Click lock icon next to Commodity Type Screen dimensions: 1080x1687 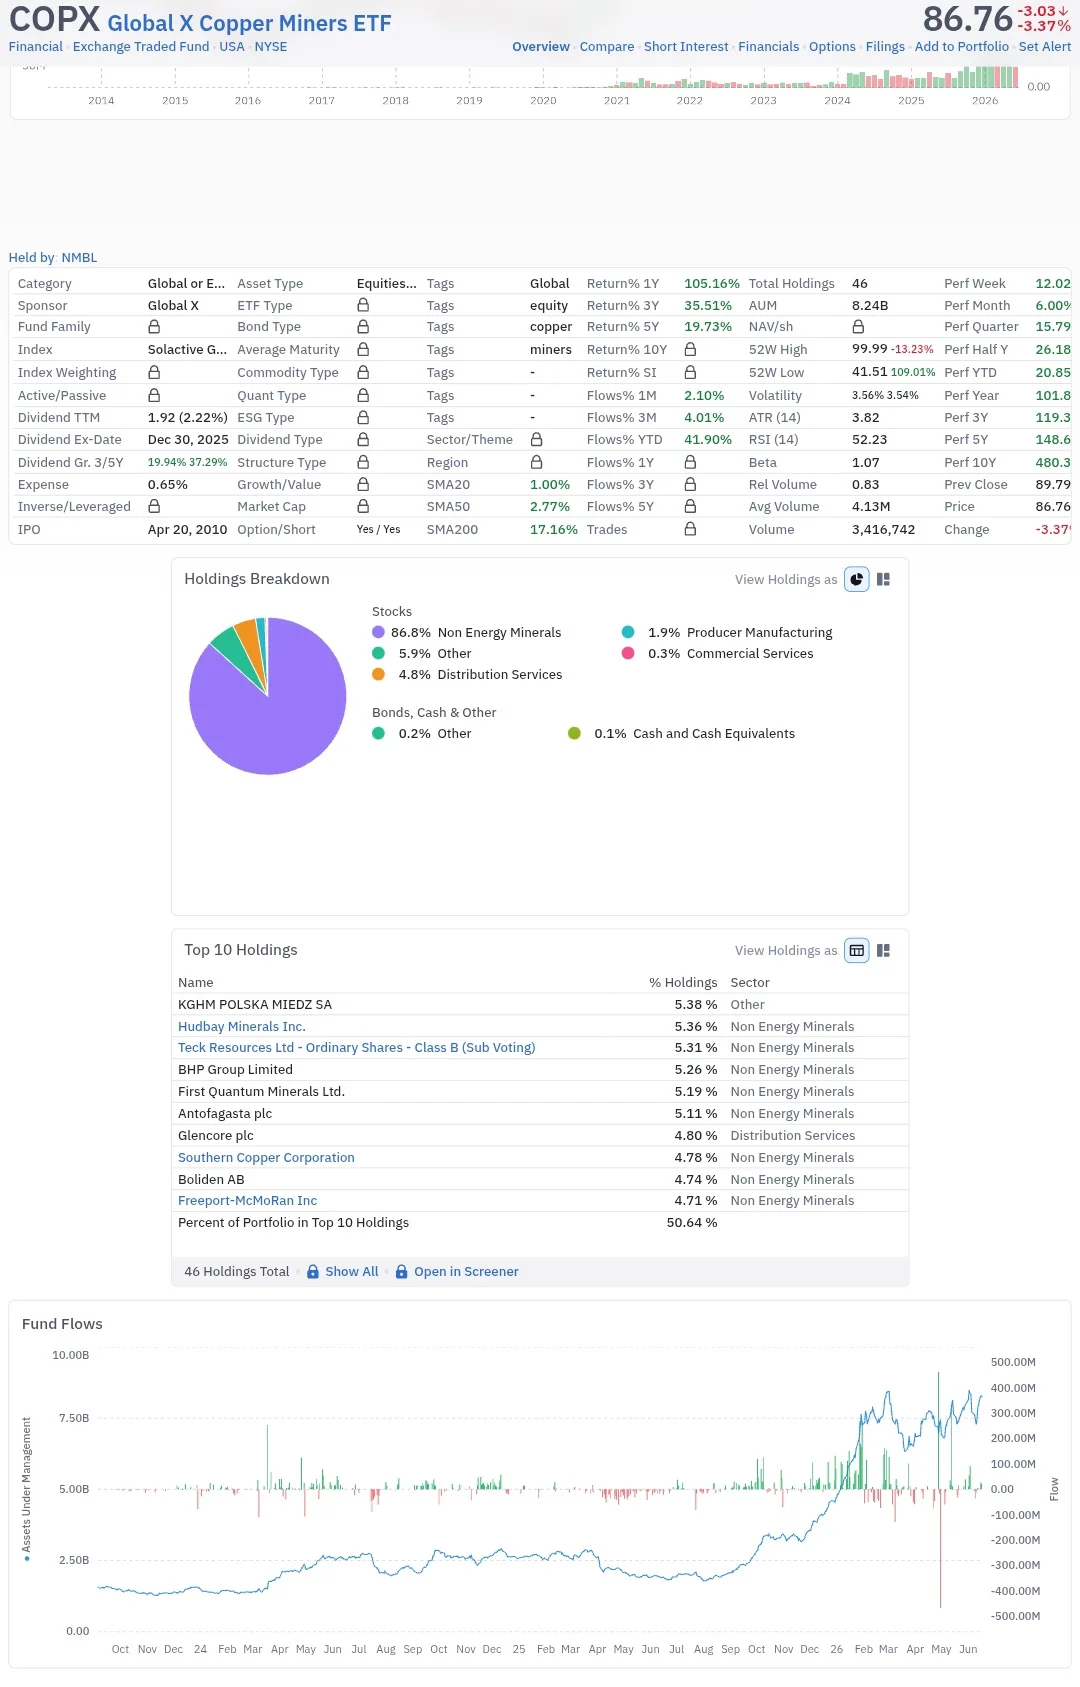363,372
